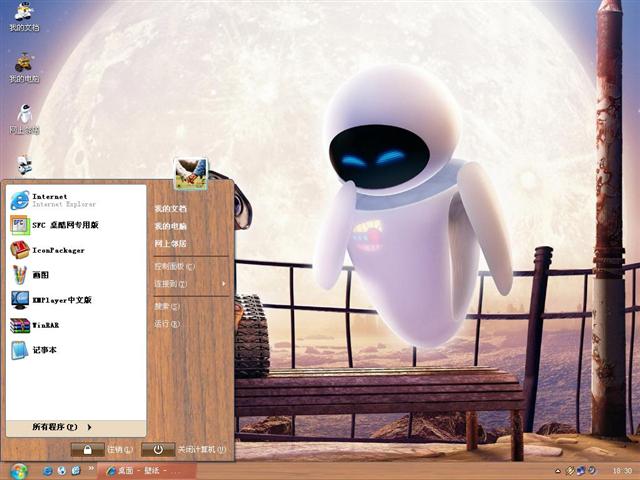Click the Start orb button
The height and width of the screenshot is (480, 640).
(x=19, y=471)
